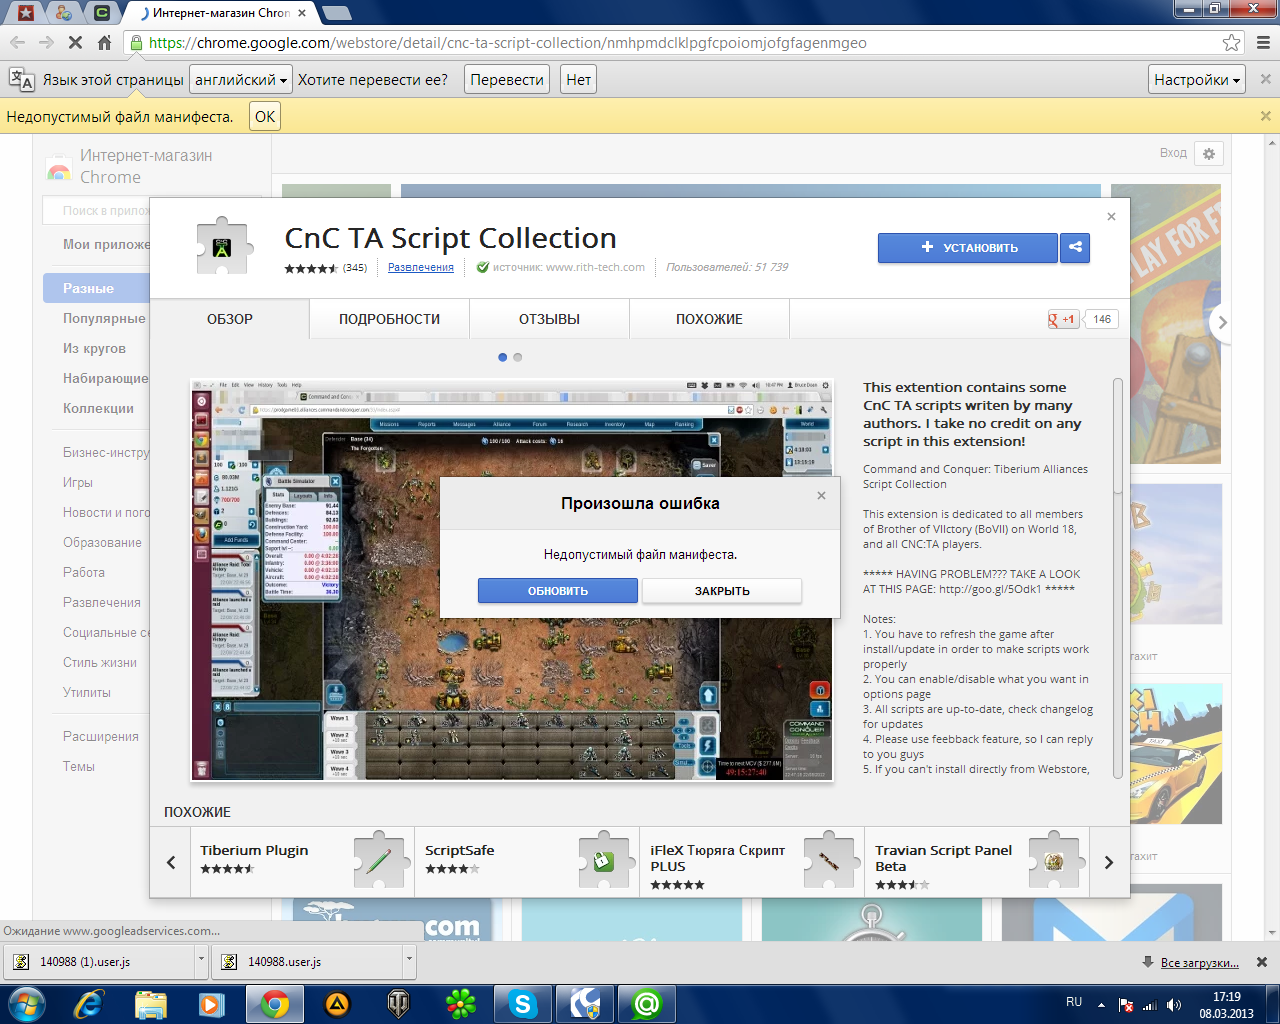This screenshot has height=1024, width=1280.
Task: Show previous similar extensions
Action: [x=171, y=862]
